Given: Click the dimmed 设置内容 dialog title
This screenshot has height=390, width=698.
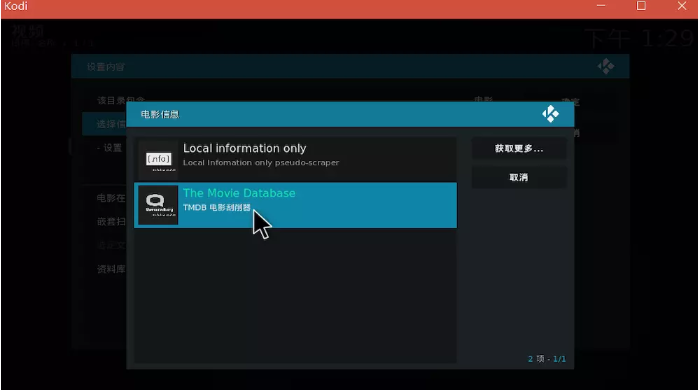Looking at the screenshot, I should pos(106,67).
